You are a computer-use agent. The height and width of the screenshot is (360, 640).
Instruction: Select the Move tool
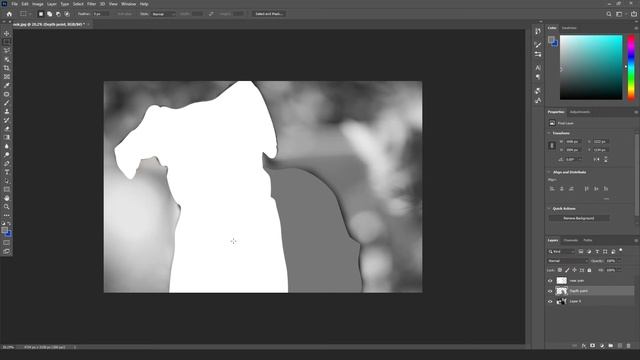7,33
